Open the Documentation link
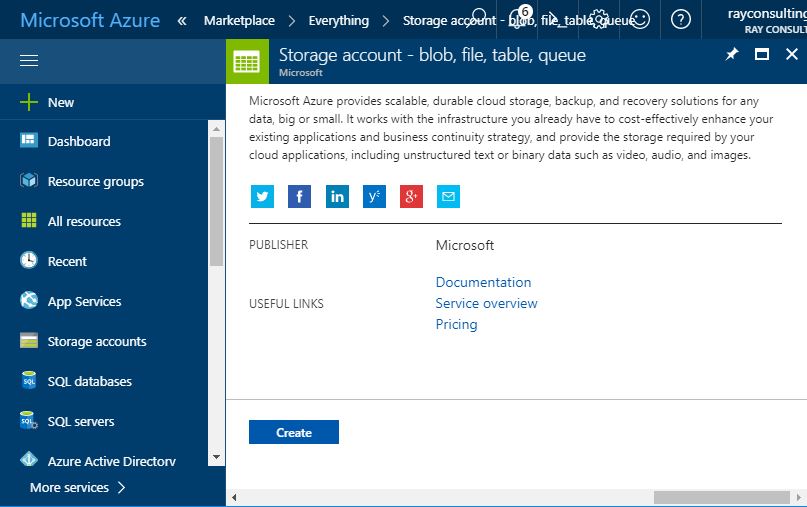The height and width of the screenshot is (507, 807). [483, 282]
